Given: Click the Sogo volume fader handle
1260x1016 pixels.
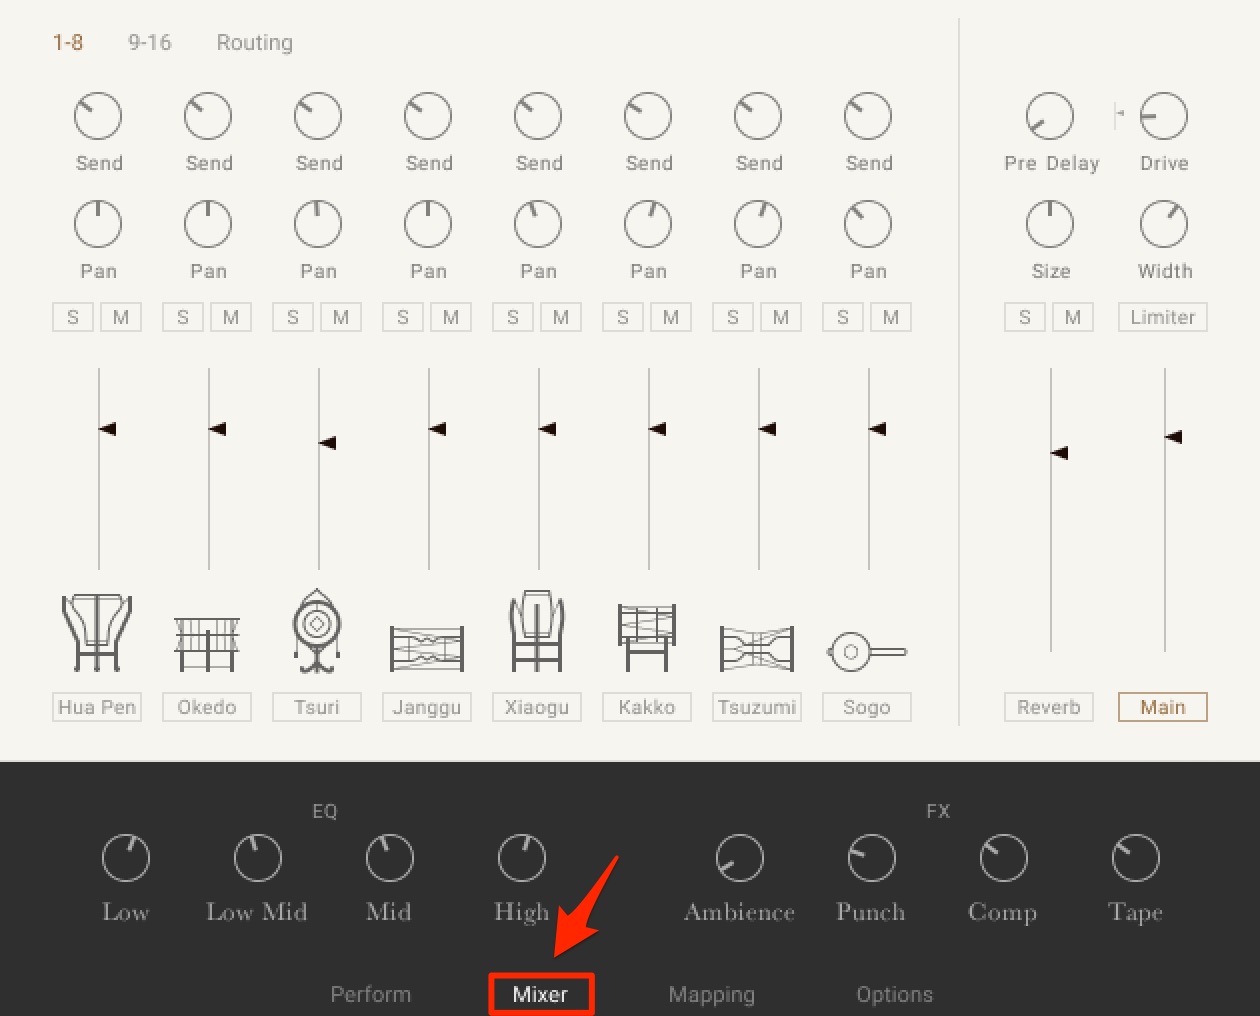Looking at the screenshot, I should (x=878, y=429).
